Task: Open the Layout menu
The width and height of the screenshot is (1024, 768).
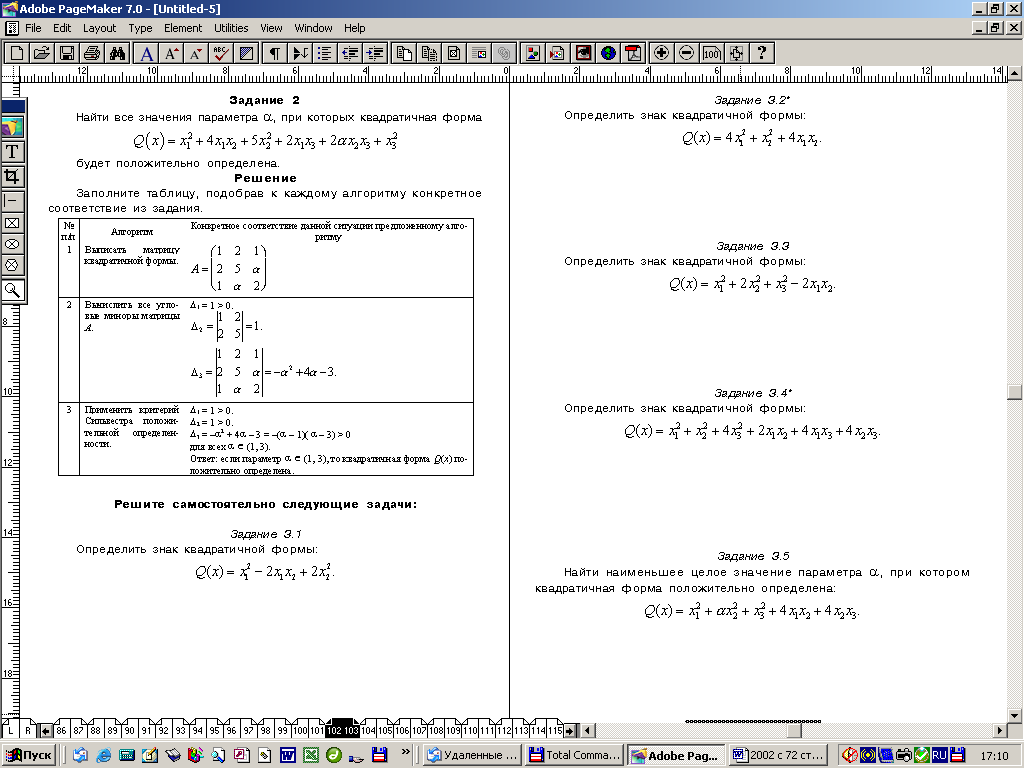Action: (99, 28)
